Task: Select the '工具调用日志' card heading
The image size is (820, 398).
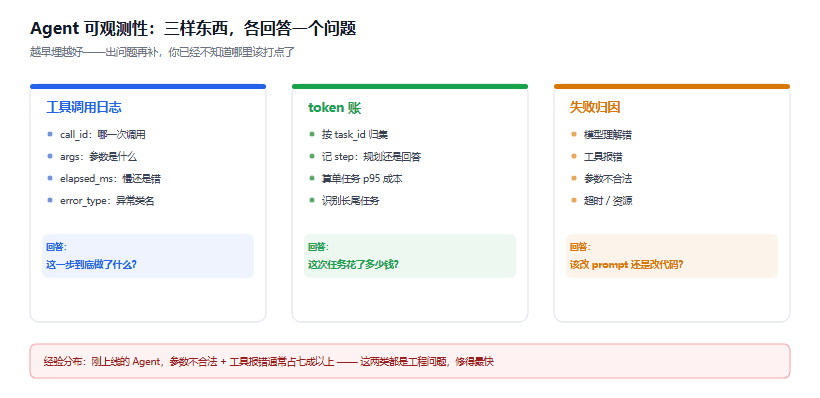Action: (x=84, y=108)
